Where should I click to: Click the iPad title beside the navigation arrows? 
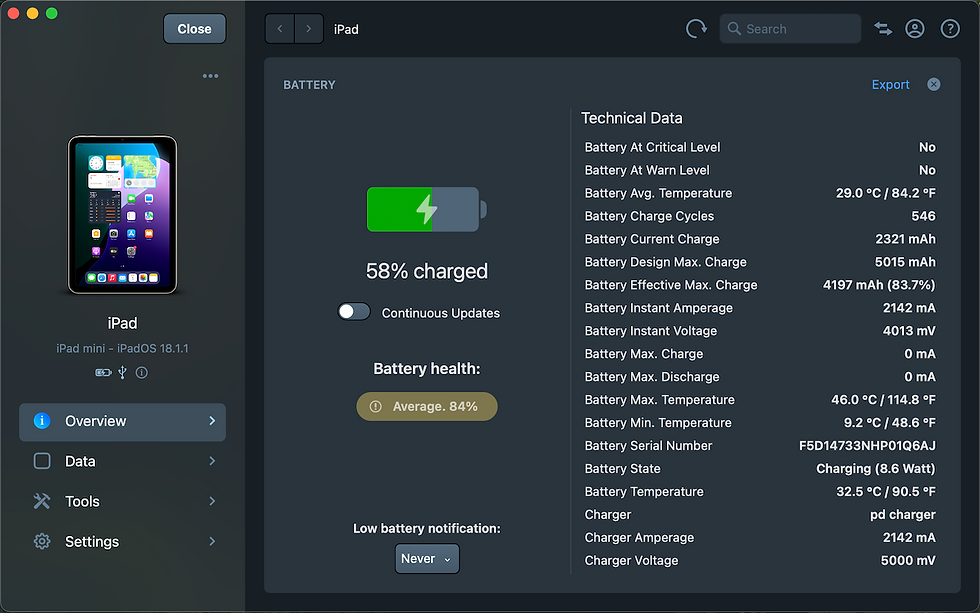[x=346, y=29]
